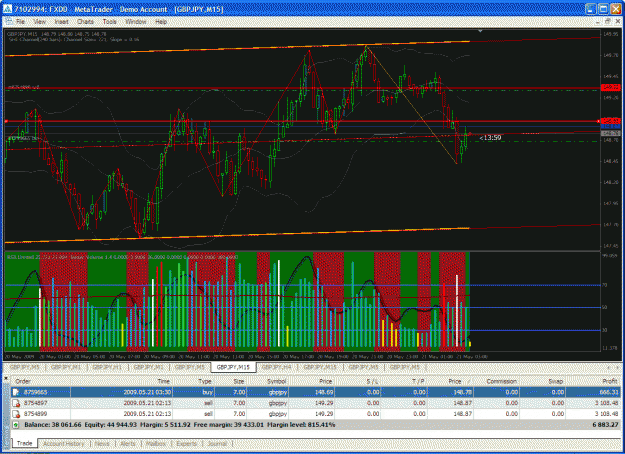Screen dimensions: 625x454
Task: Select order number 8754899
Action: pyautogui.click(x=35, y=414)
